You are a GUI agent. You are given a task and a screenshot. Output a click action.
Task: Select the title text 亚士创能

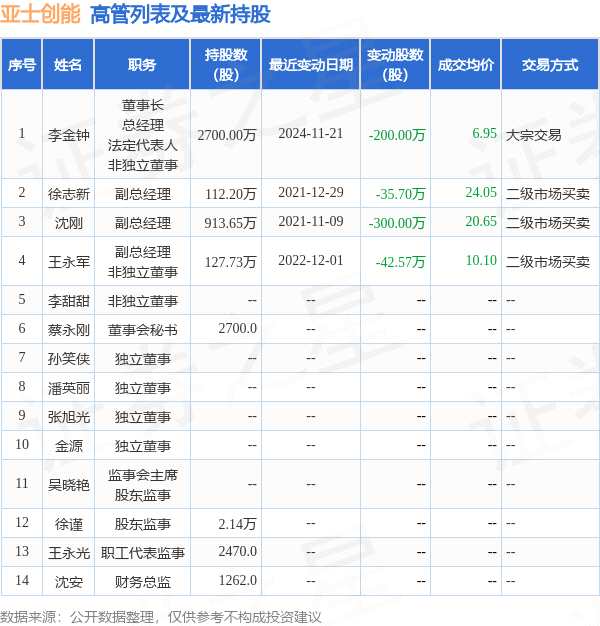(x=40, y=14)
